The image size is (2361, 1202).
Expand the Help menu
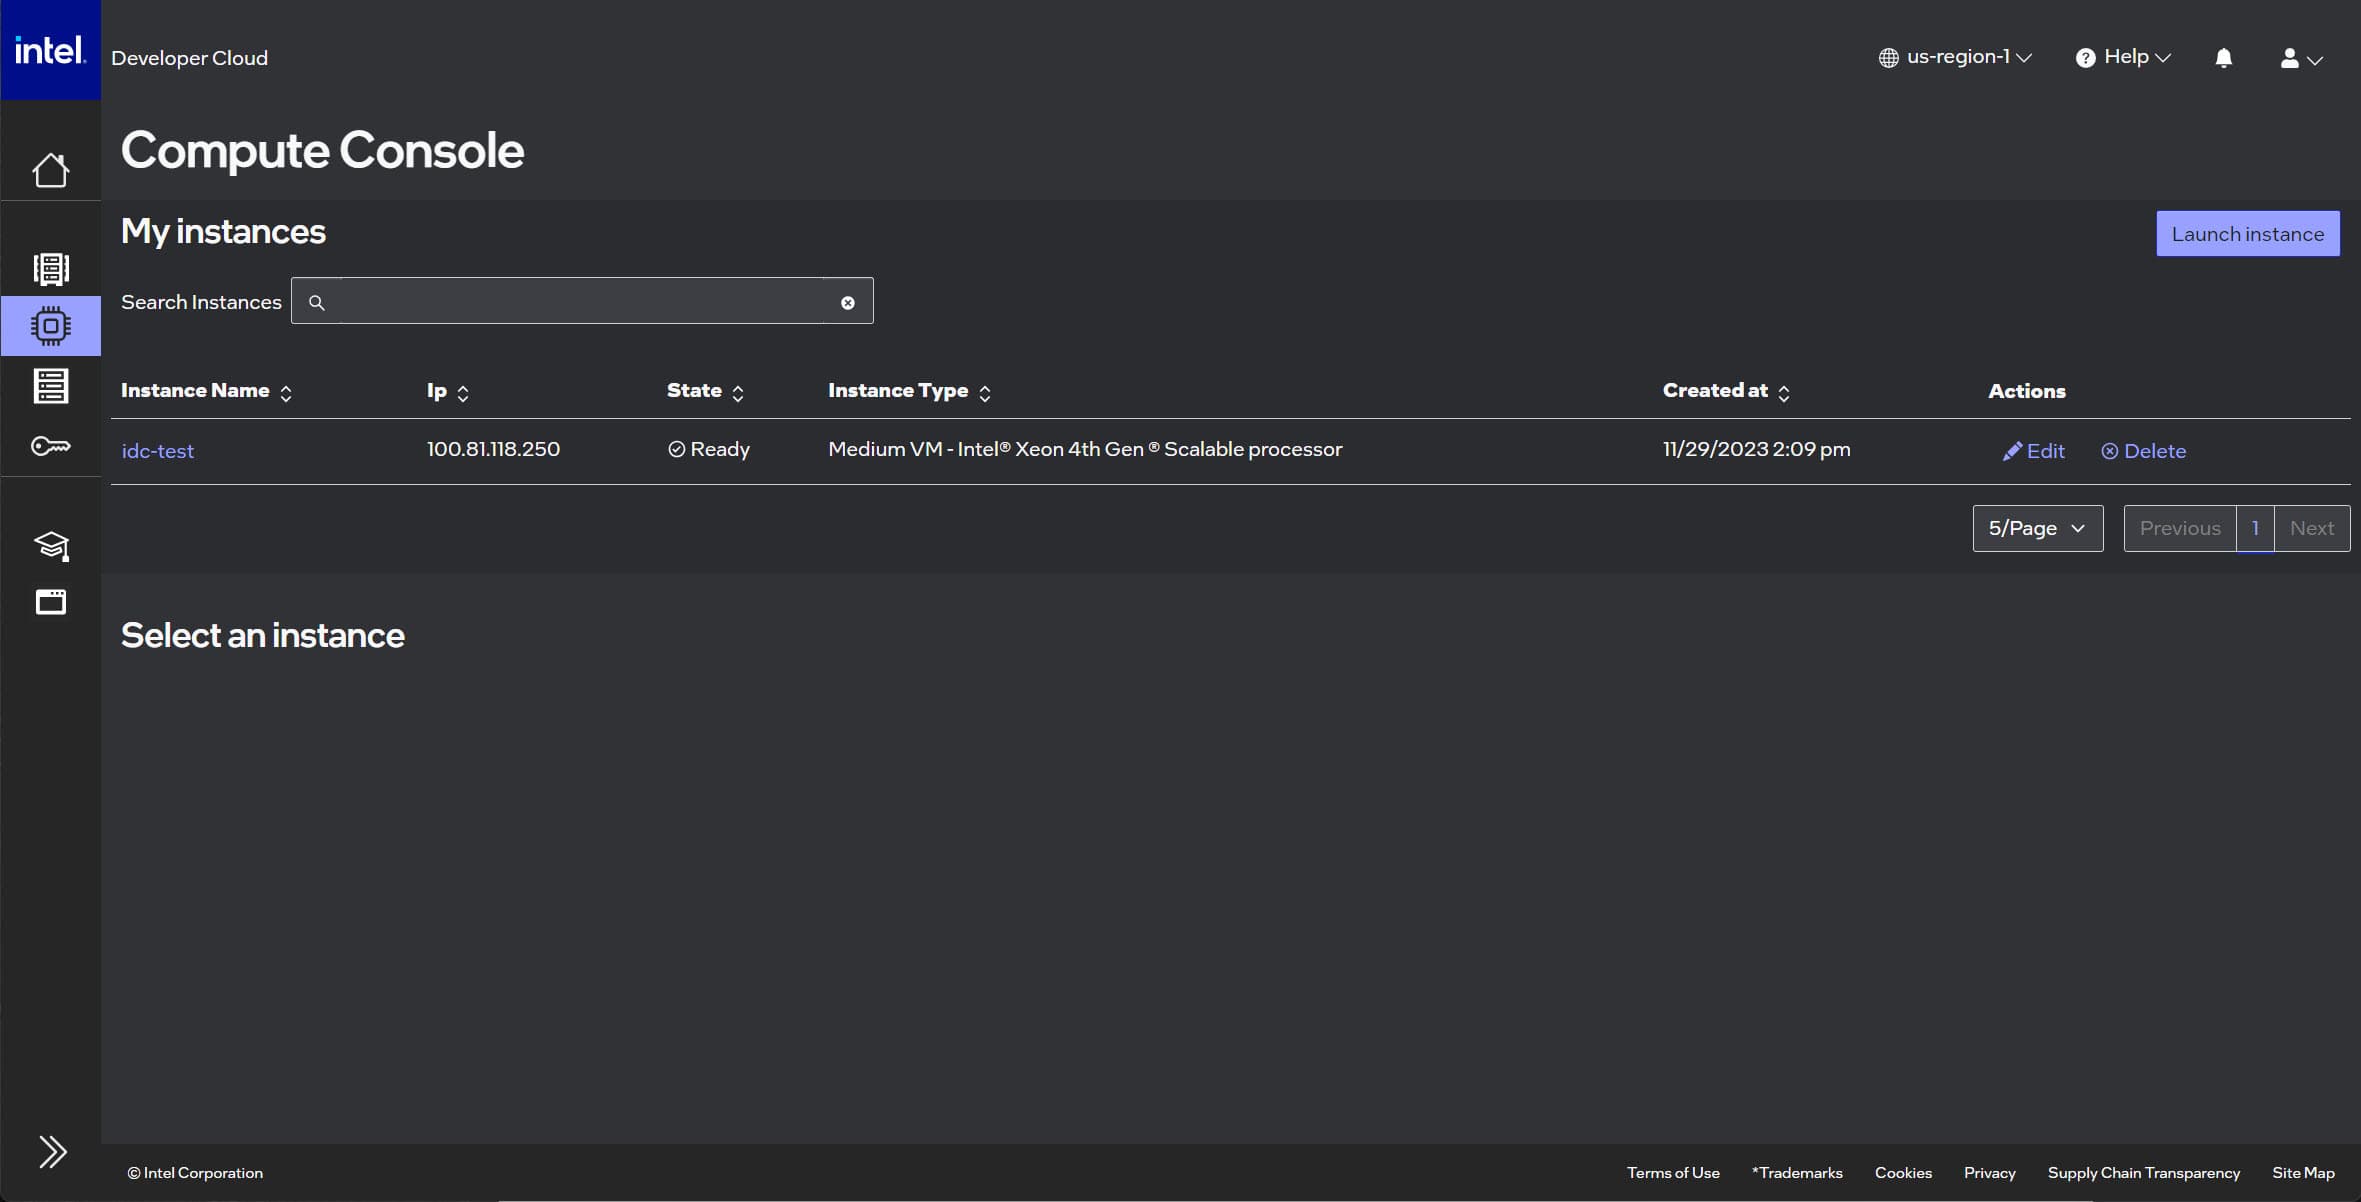[2123, 57]
